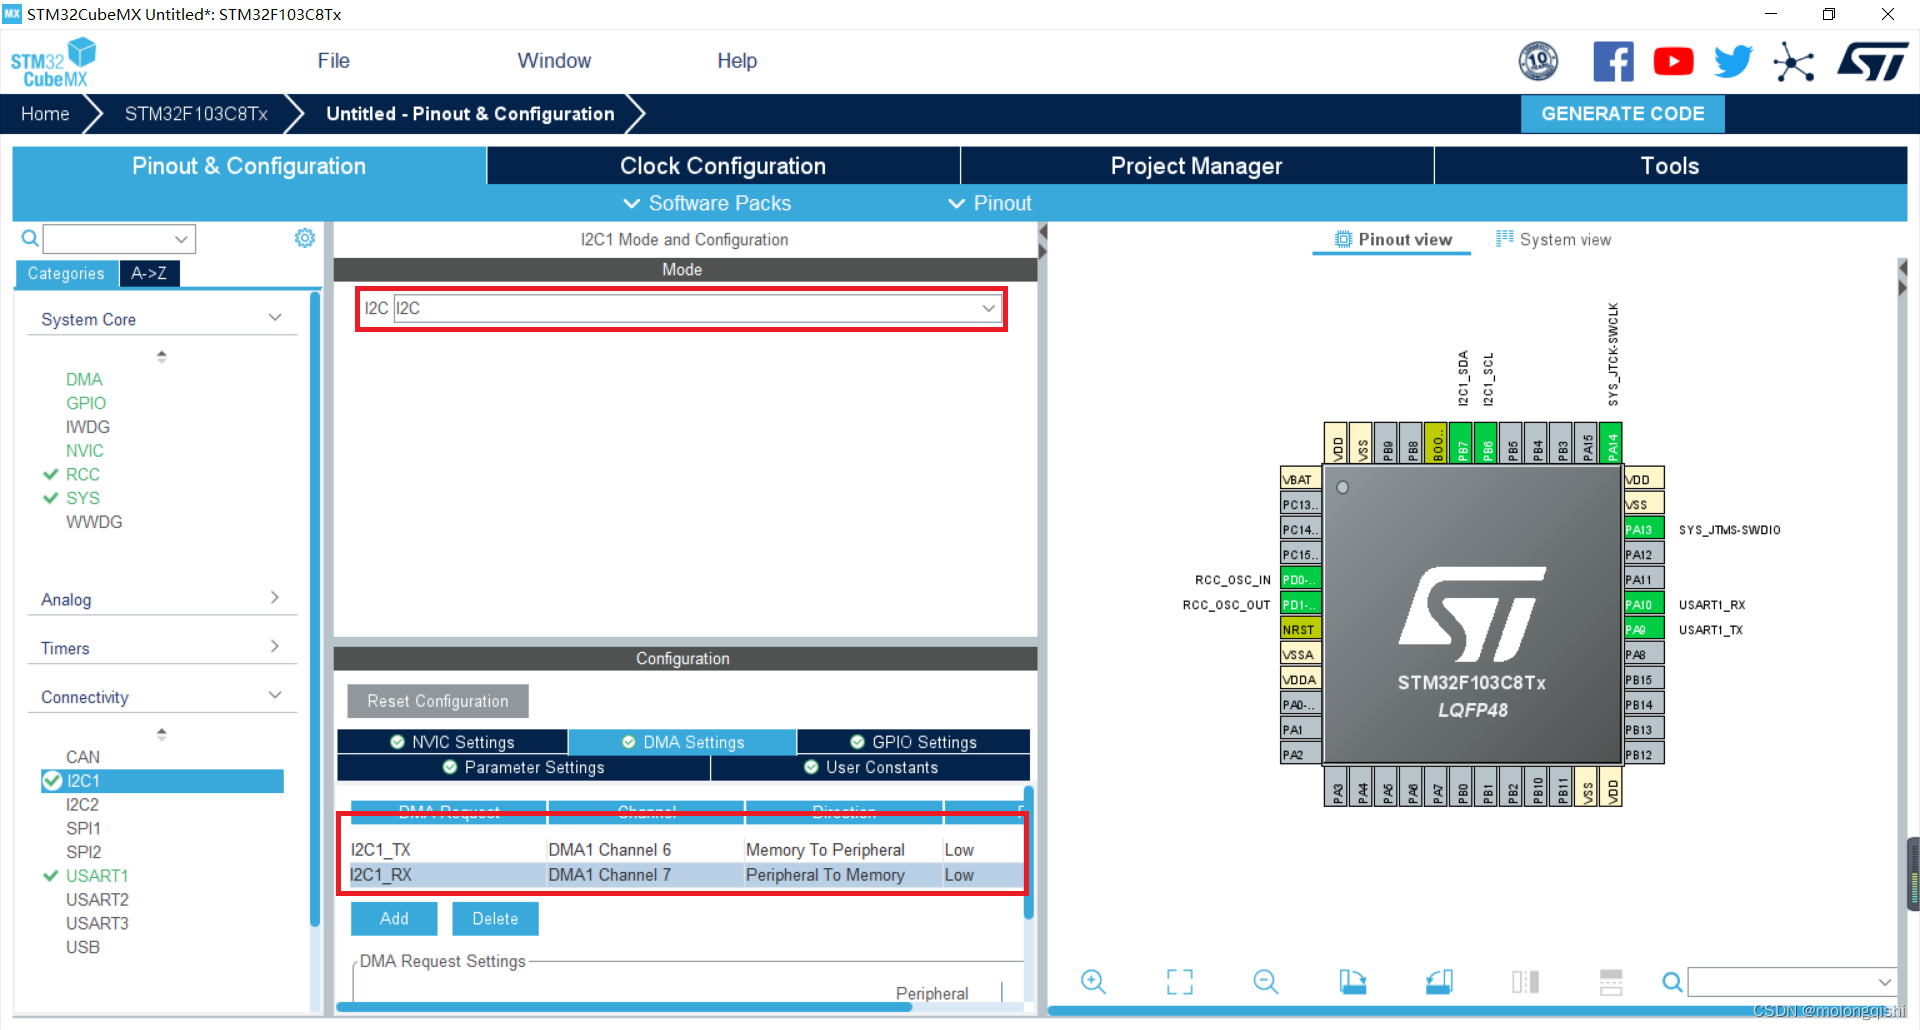The height and width of the screenshot is (1030, 1920).
Task: Open the ST community network icon
Action: (x=1794, y=62)
